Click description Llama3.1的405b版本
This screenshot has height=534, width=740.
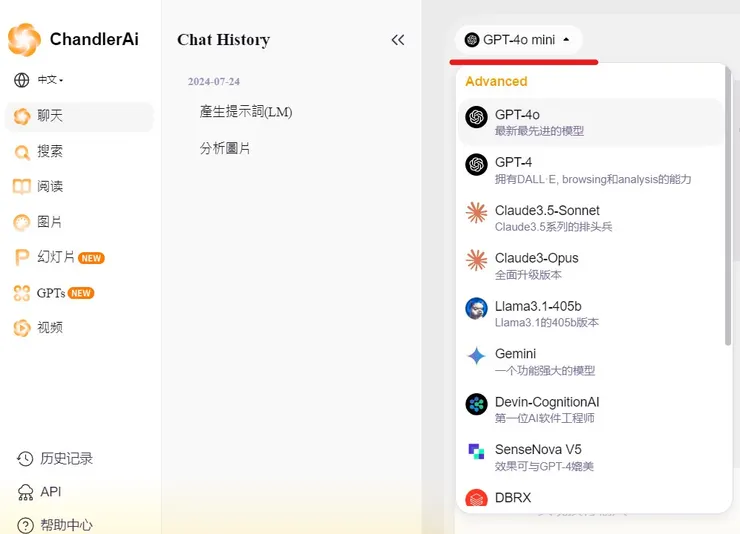tap(547, 323)
